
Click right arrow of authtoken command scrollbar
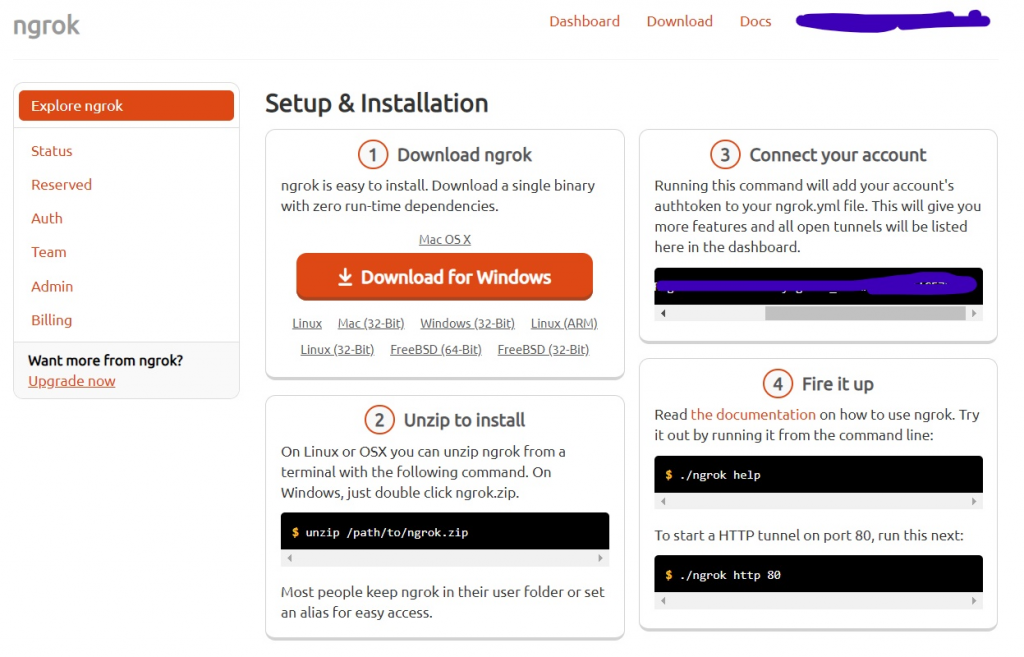[x=974, y=313]
